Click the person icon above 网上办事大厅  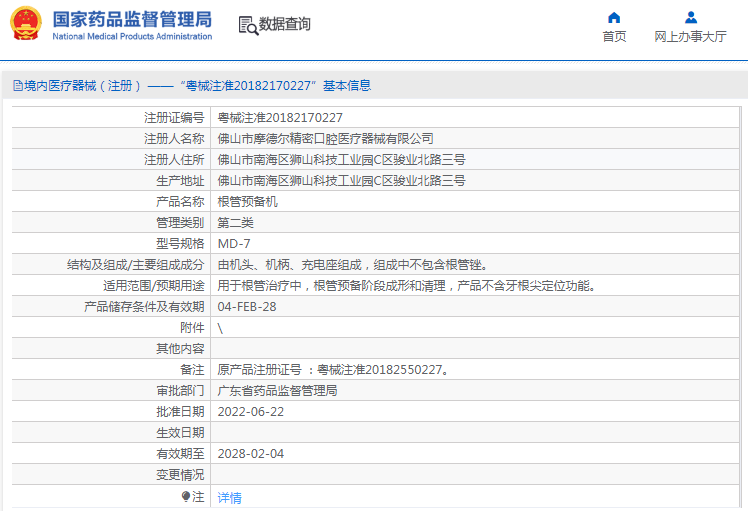690,17
